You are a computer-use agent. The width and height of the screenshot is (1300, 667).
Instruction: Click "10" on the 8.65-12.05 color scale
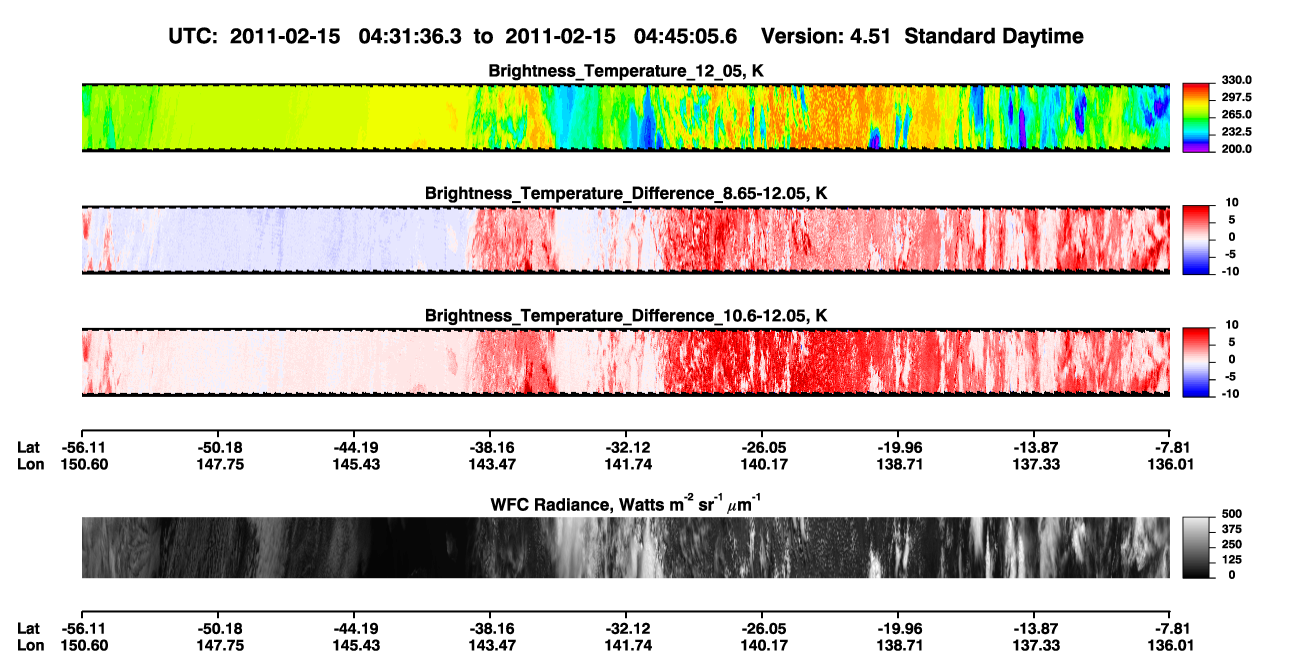[1232, 202]
